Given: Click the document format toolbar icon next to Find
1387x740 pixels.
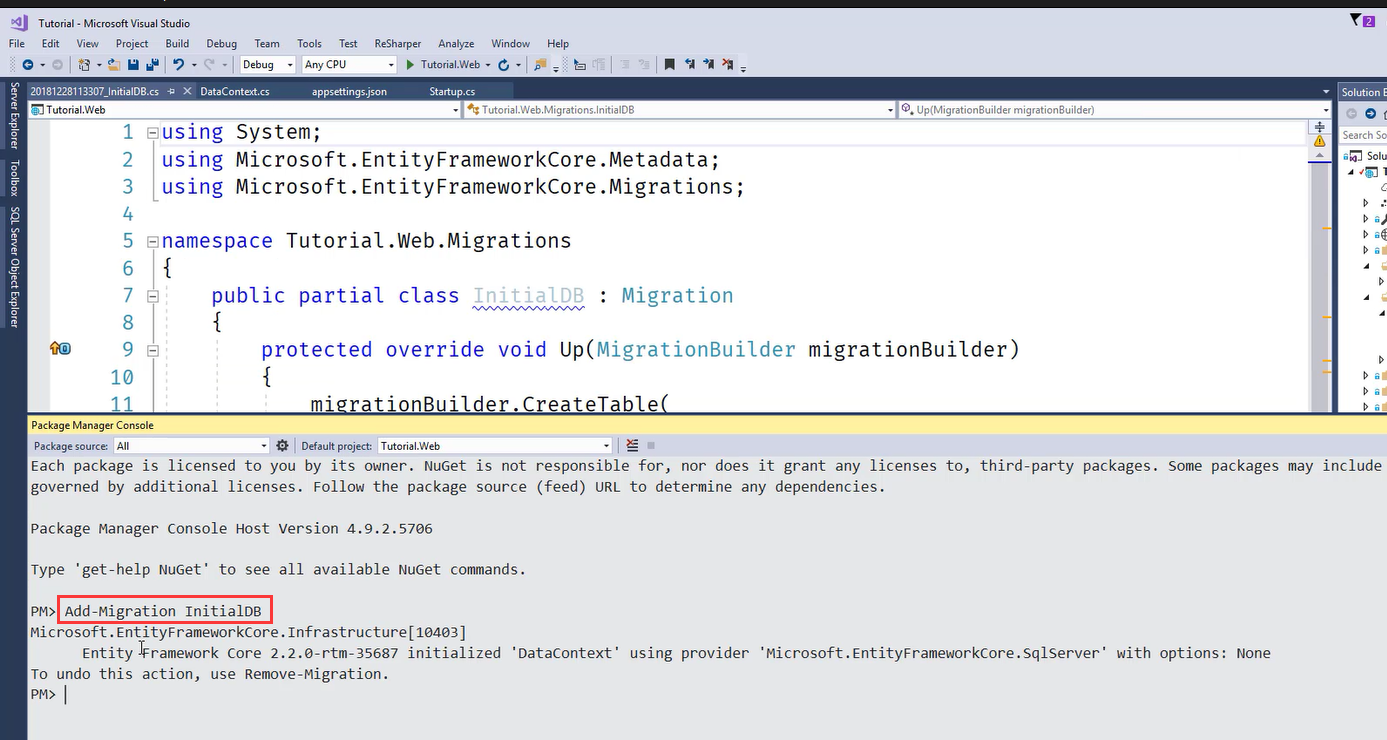Looking at the screenshot, I should point(579,64).
